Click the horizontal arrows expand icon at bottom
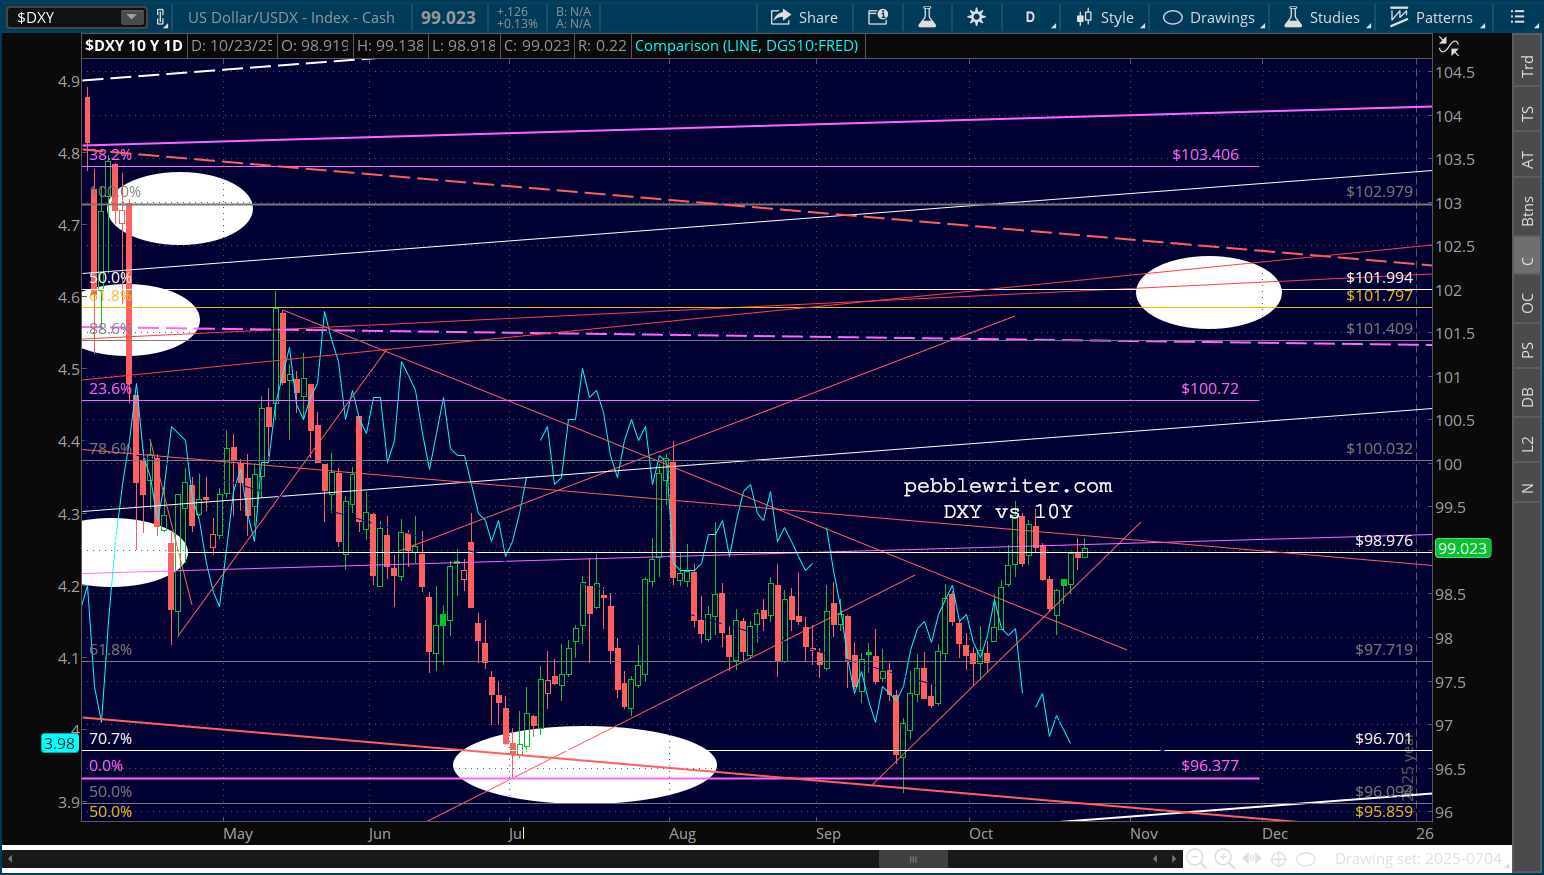Screen dimensions: 1544x875 coord(1251,859)
